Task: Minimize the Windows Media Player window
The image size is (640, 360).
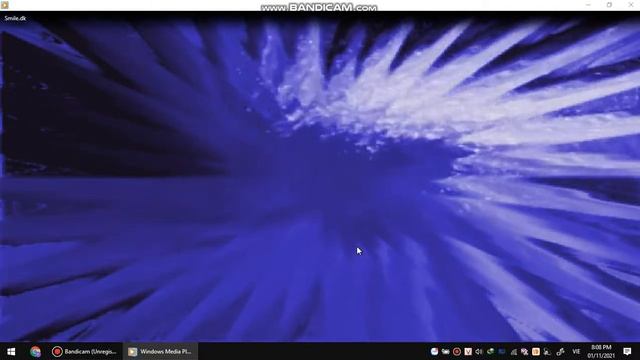Action: pyautogui.click(x=588, y=5)
